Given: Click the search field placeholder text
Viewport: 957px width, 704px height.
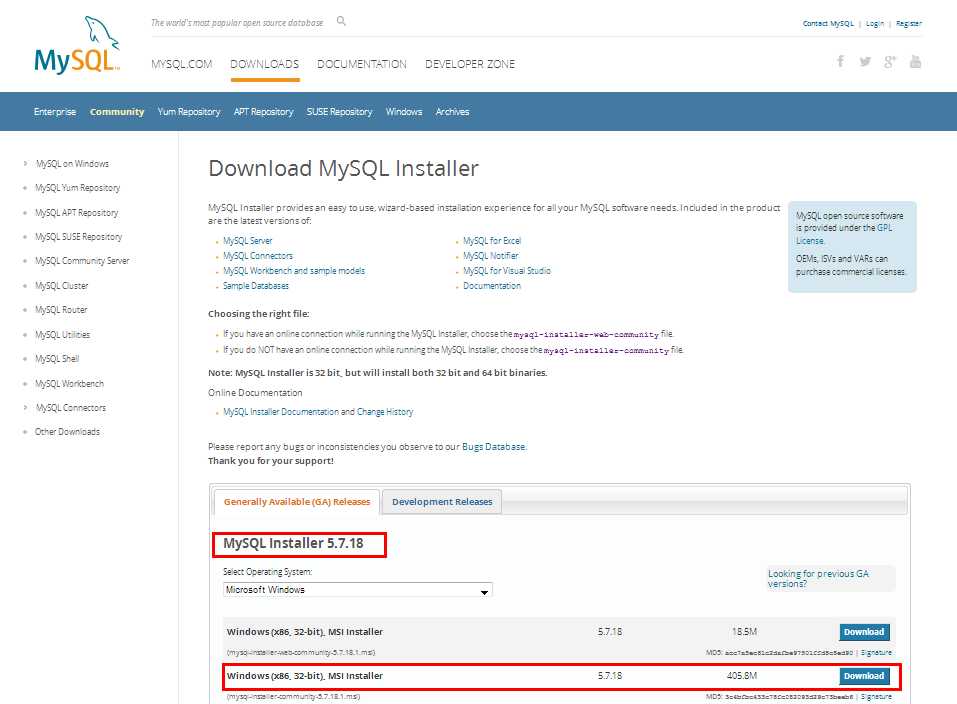Looking at the screenshot, I should [x=237, y=23].
